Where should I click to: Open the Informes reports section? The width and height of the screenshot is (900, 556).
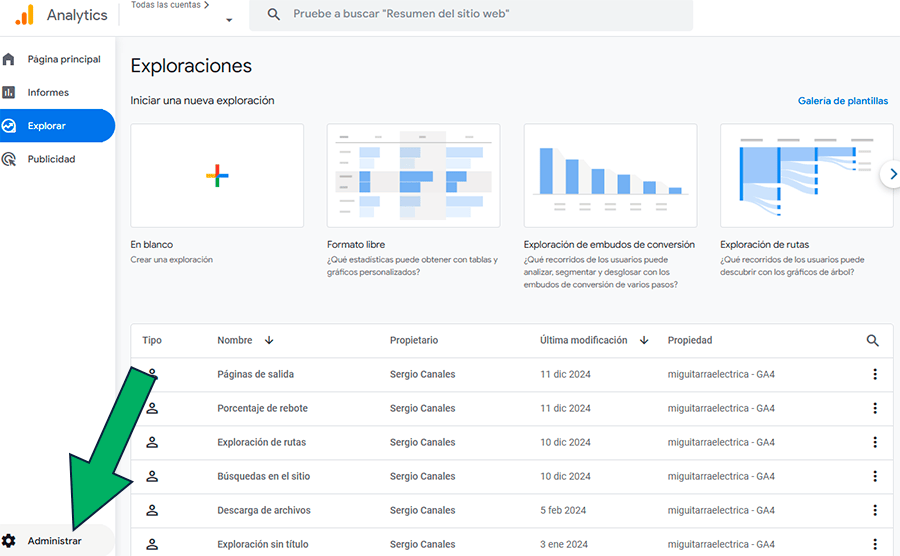pos(48,92)
